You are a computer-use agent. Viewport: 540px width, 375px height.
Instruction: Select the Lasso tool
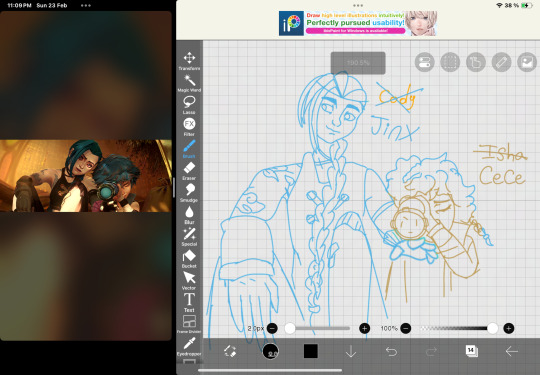click(189, 105)
